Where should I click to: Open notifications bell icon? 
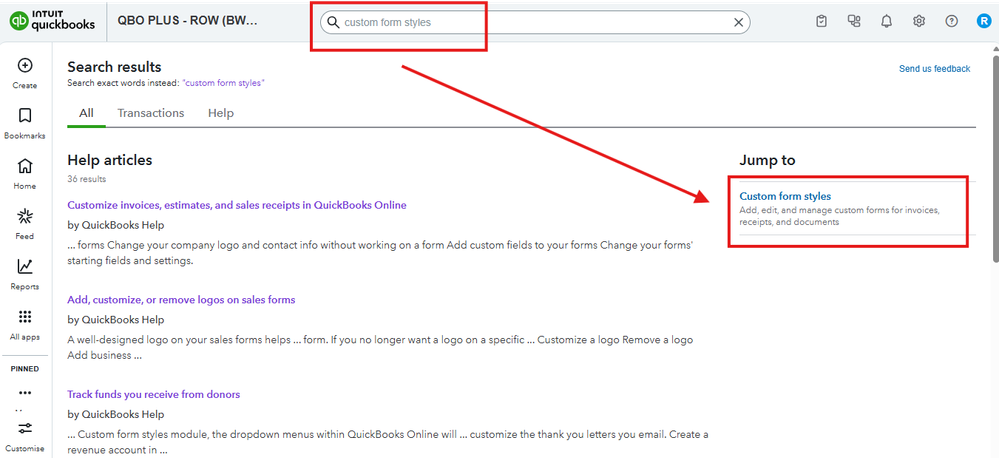tap(886, 22)
